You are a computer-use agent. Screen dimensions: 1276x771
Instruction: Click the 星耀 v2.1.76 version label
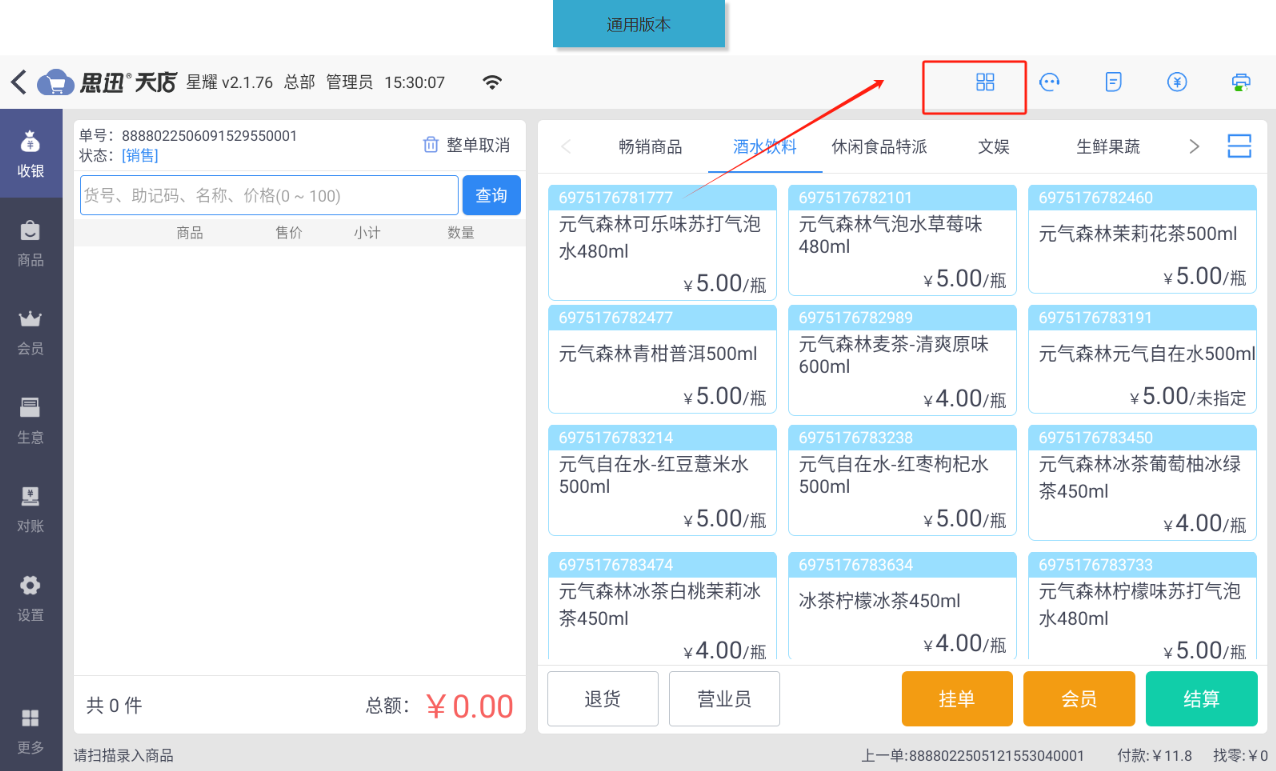230,82
